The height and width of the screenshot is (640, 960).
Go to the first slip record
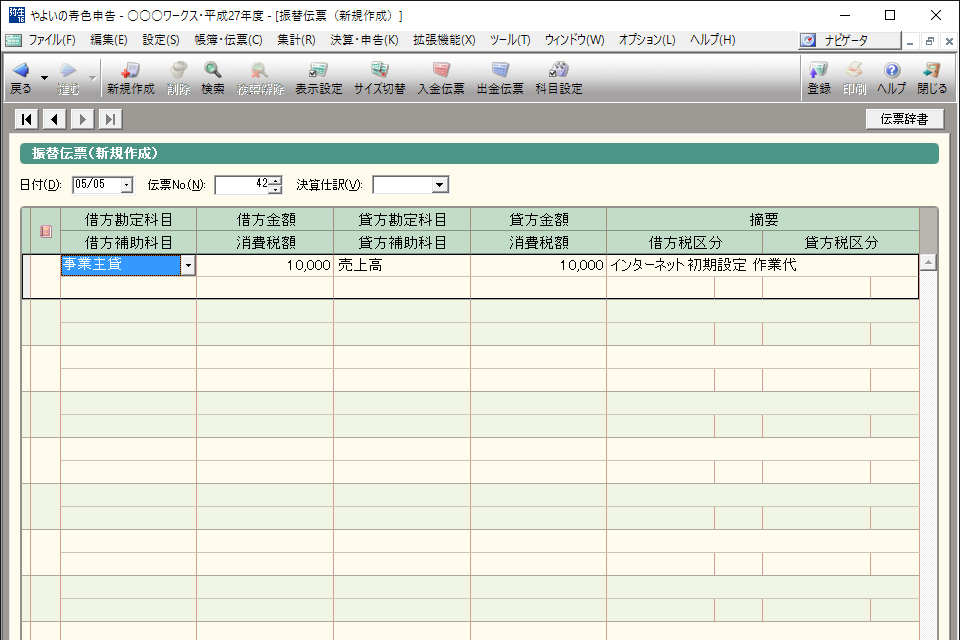(x=27, y=119)
